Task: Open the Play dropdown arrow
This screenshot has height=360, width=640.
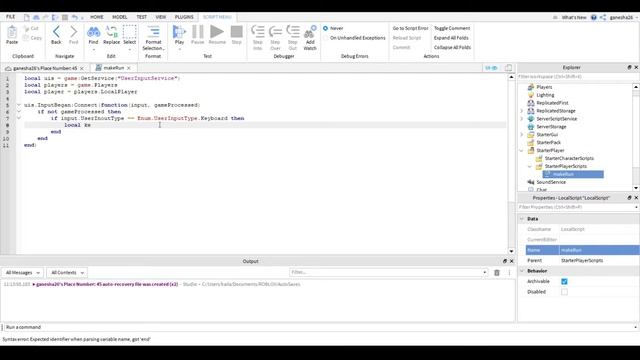Action: [179, 50]
